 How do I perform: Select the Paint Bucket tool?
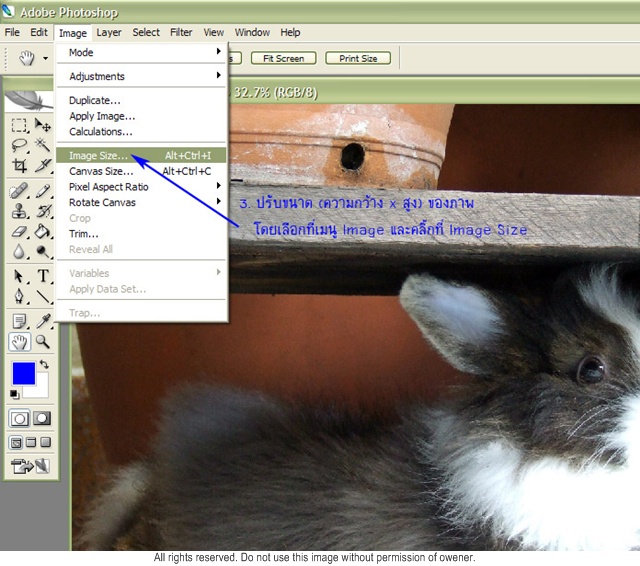[42, 231]
